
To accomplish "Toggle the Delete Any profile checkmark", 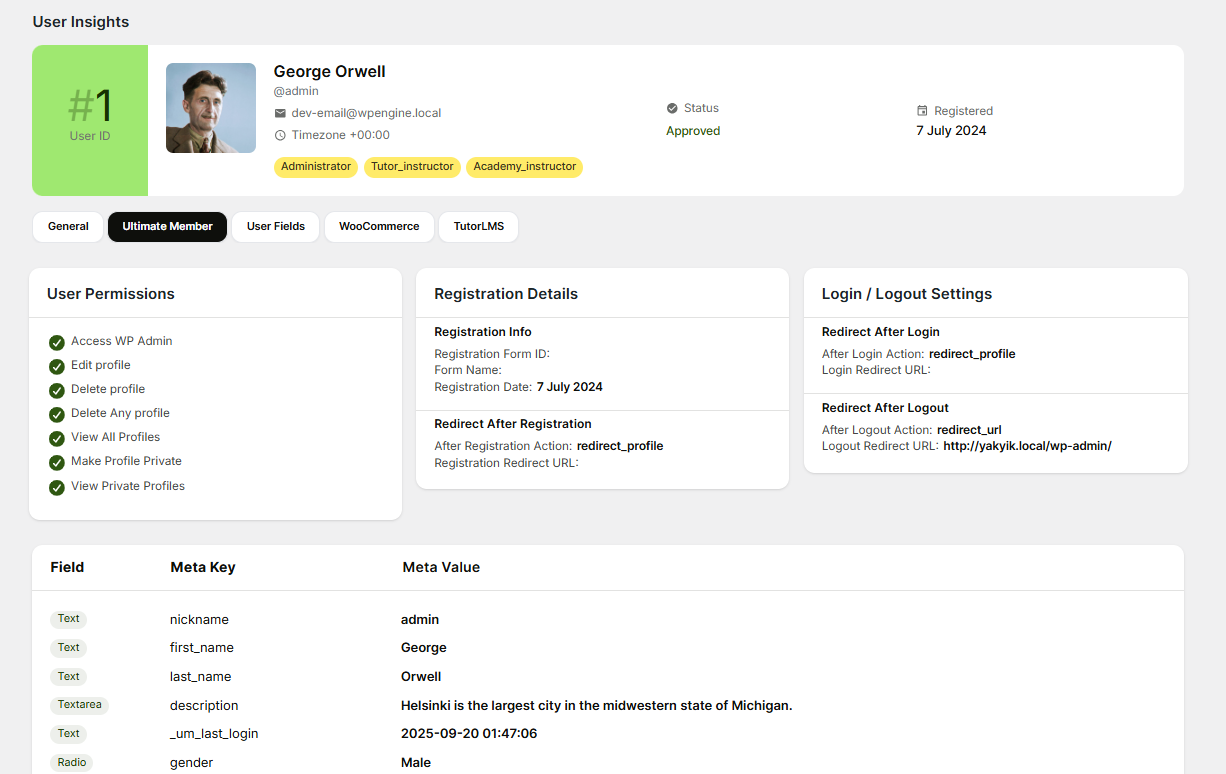I will [x=57, y=414].
